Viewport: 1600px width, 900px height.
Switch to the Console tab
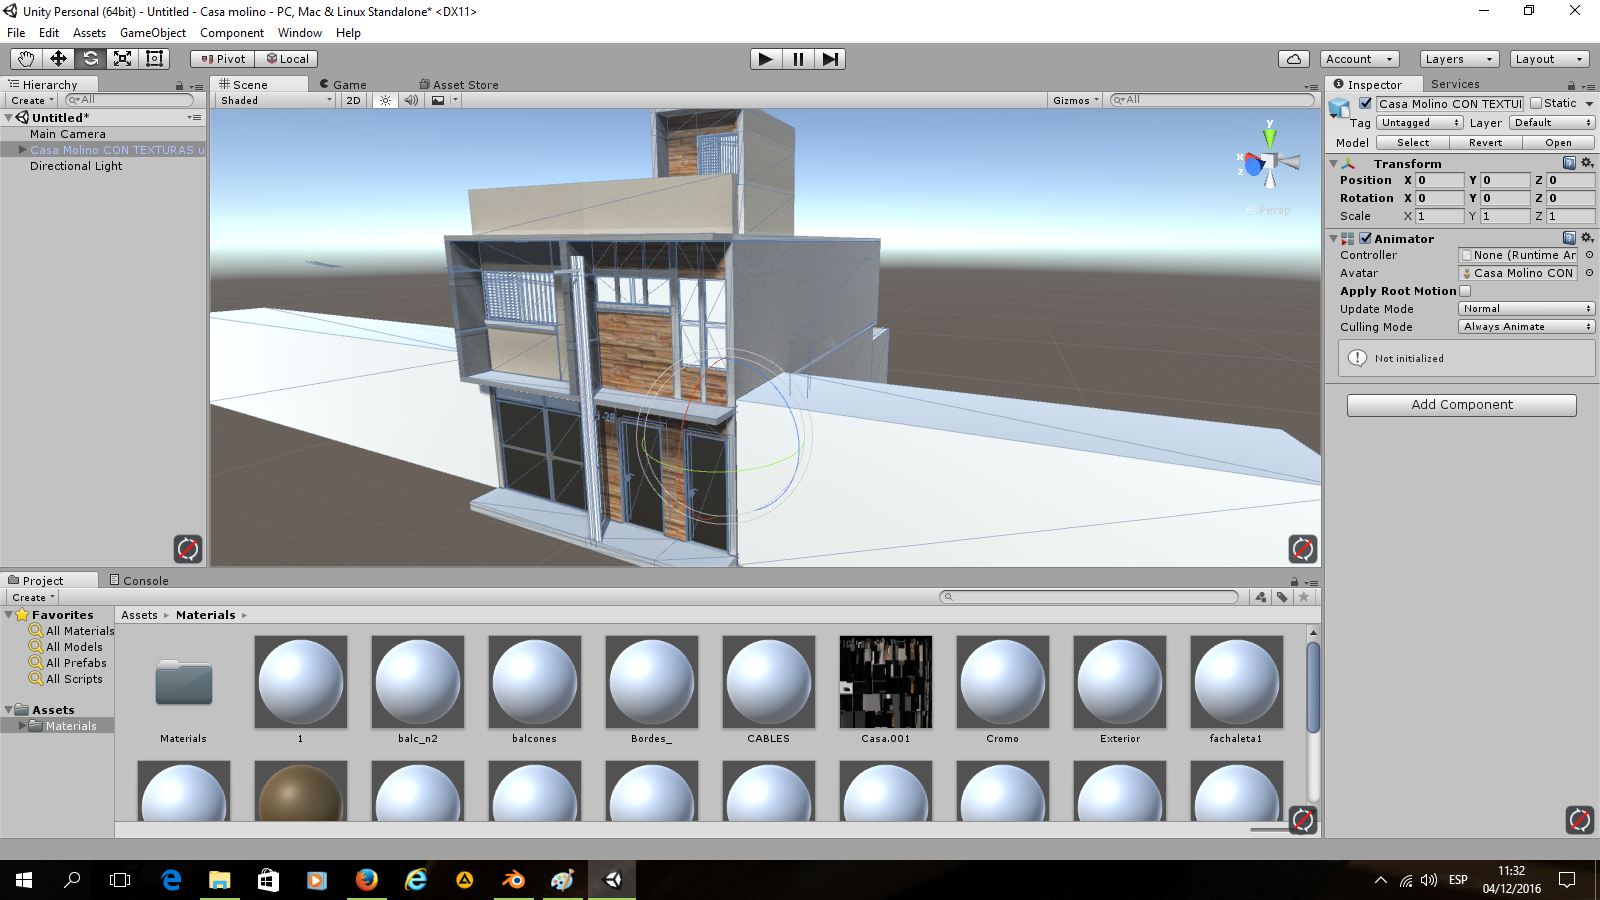pyautogui.click(x=139, y=580)
